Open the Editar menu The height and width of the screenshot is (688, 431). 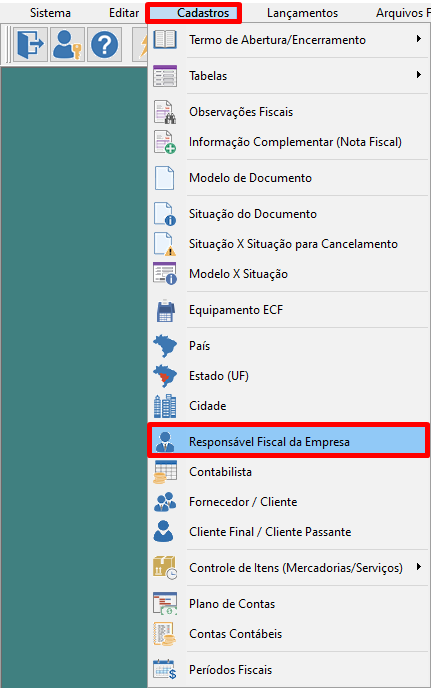click(124, 13)
